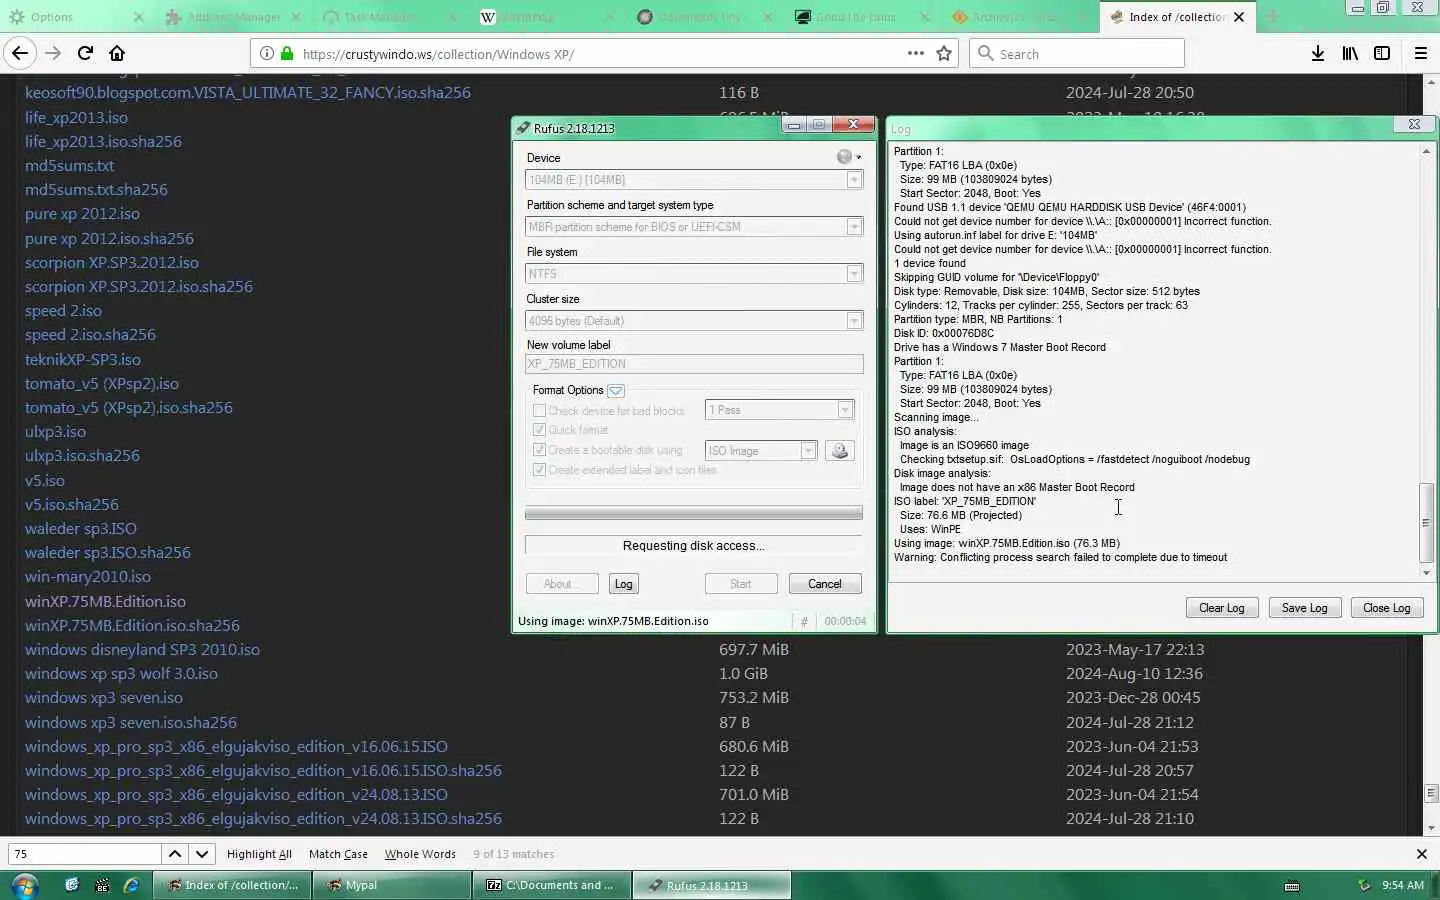Find previous match arrow in find bar
This screenshot has height=900, width=1440.
point(175,854)
